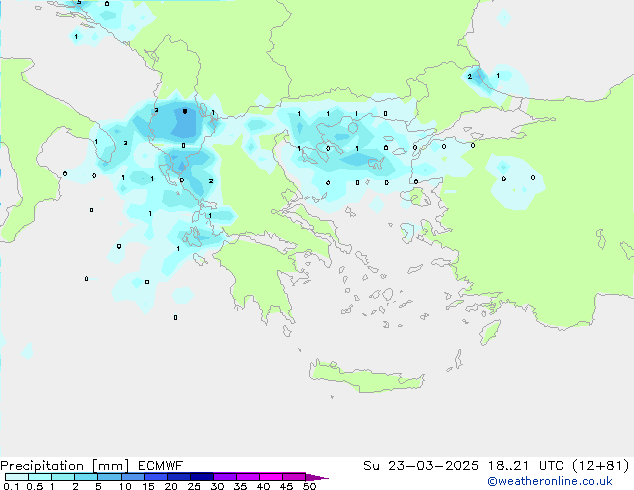Select the 0.1–0.5 mm legend color swatch
This screenshot has width=634, height=490.
tap(17, 477)
